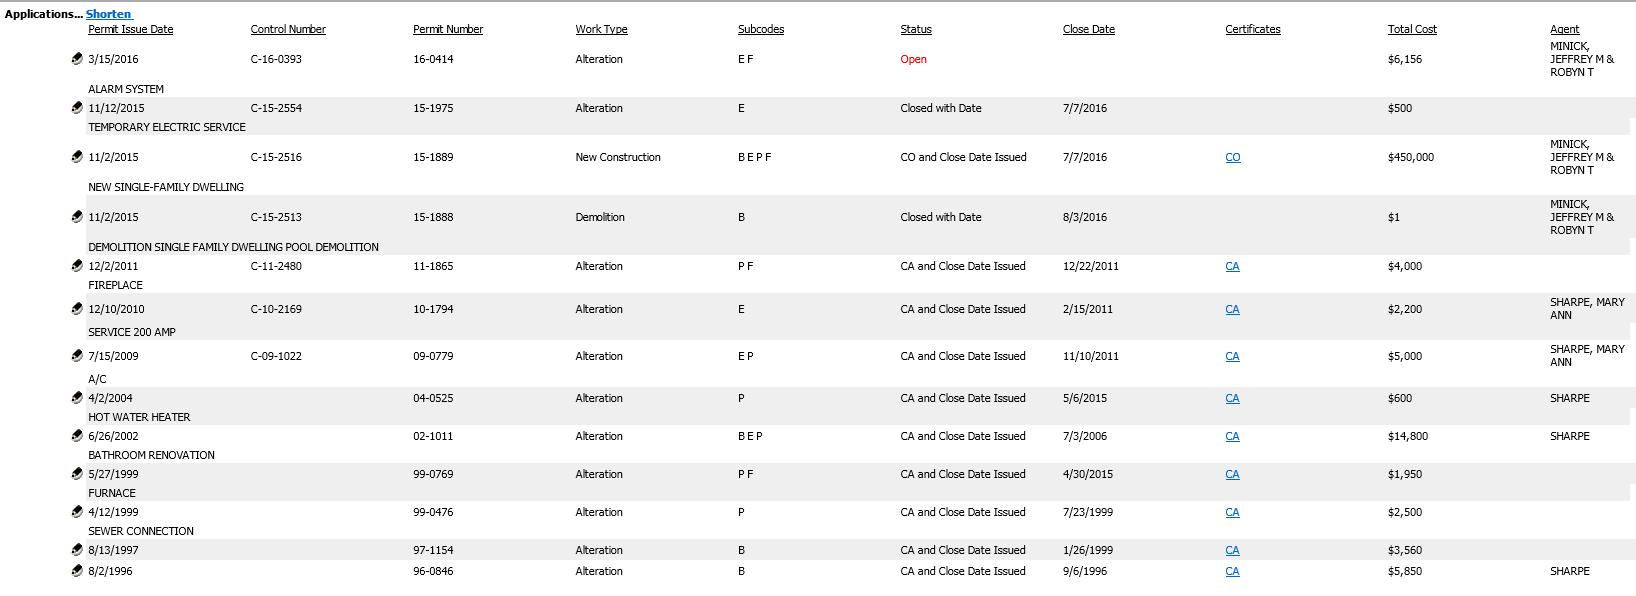Viewport: 1636px width, 596px height.
Task: Sort by Control Number column header
Action: (x=288, y=29)
